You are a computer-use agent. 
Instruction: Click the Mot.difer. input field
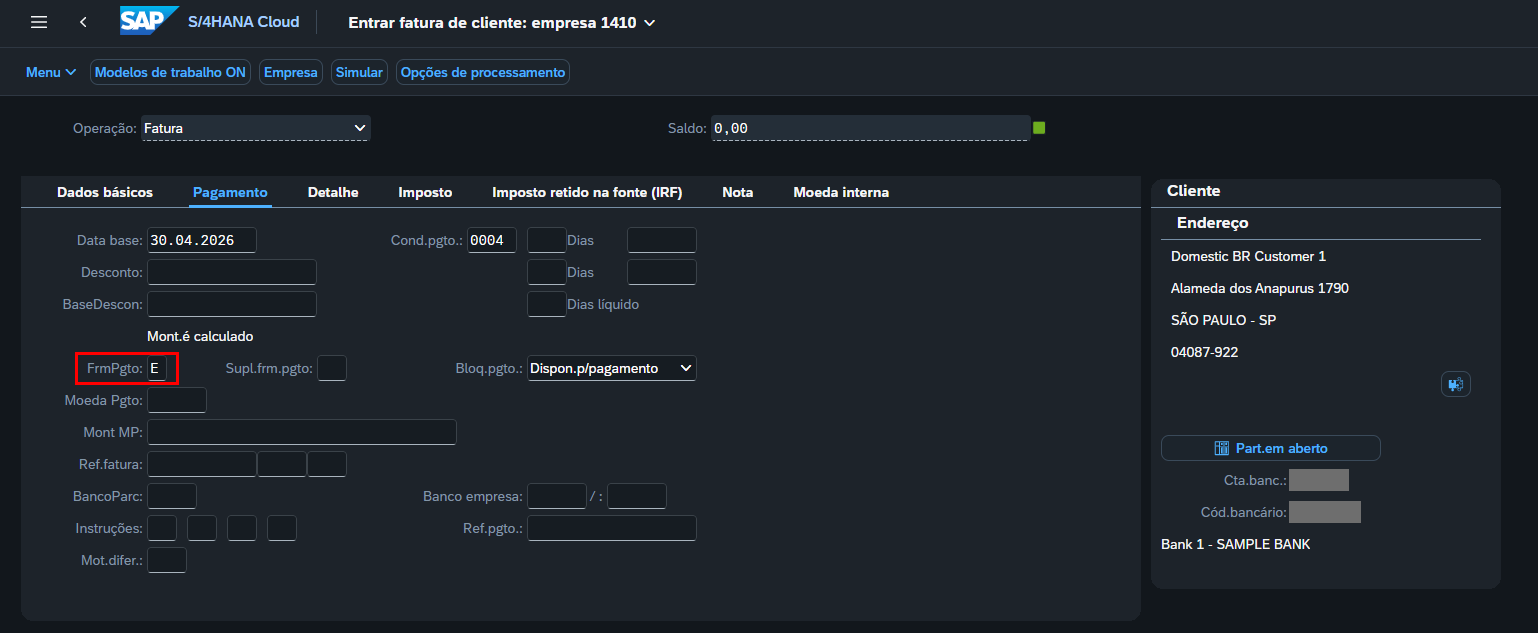167,560
